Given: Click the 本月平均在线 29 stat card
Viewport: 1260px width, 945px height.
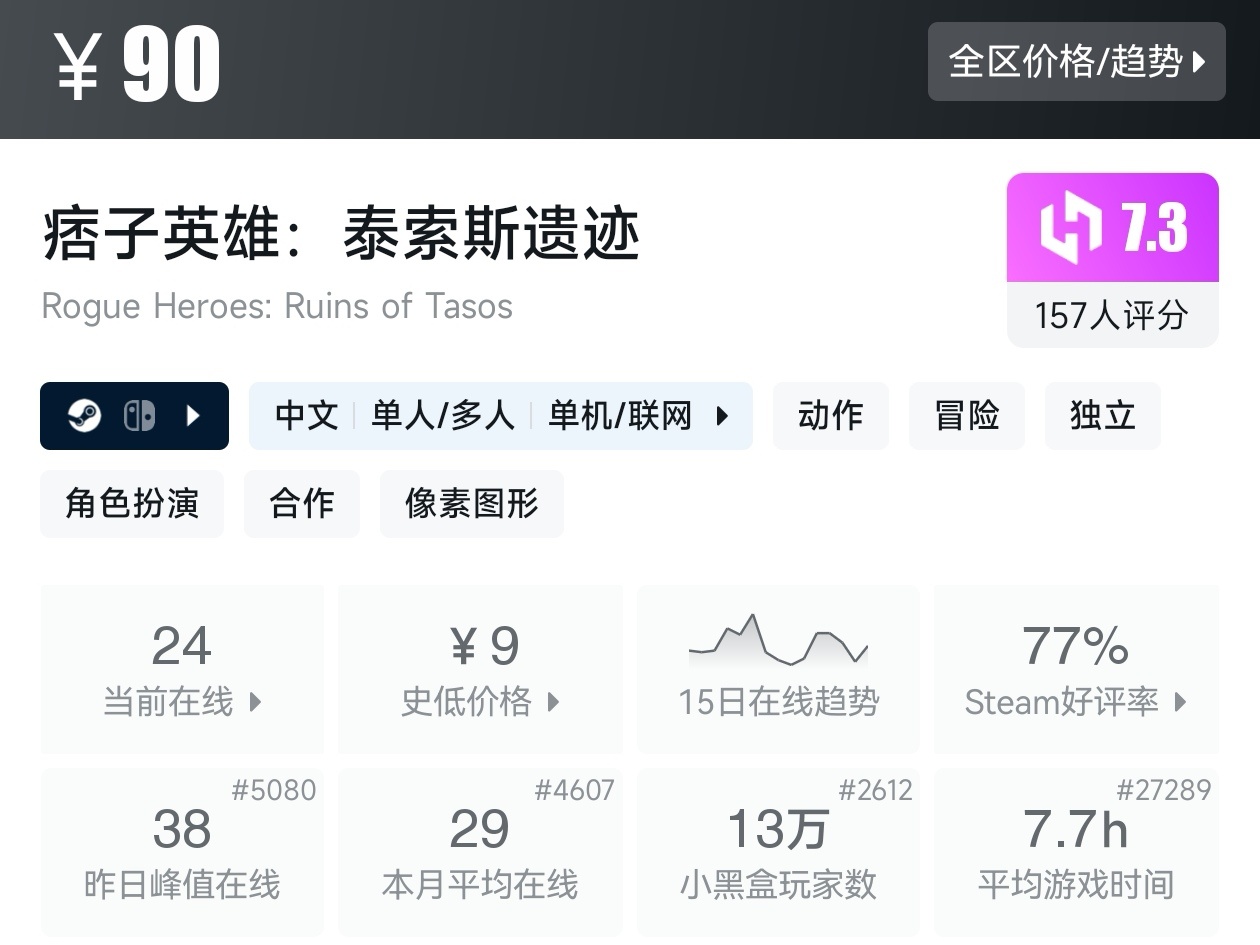Looking at the screenshot, I should [480, 851].
